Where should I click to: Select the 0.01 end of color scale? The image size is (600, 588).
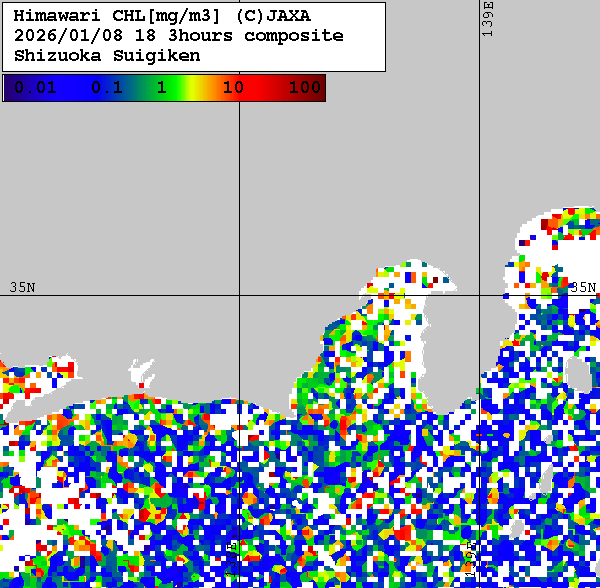(34, 88)
